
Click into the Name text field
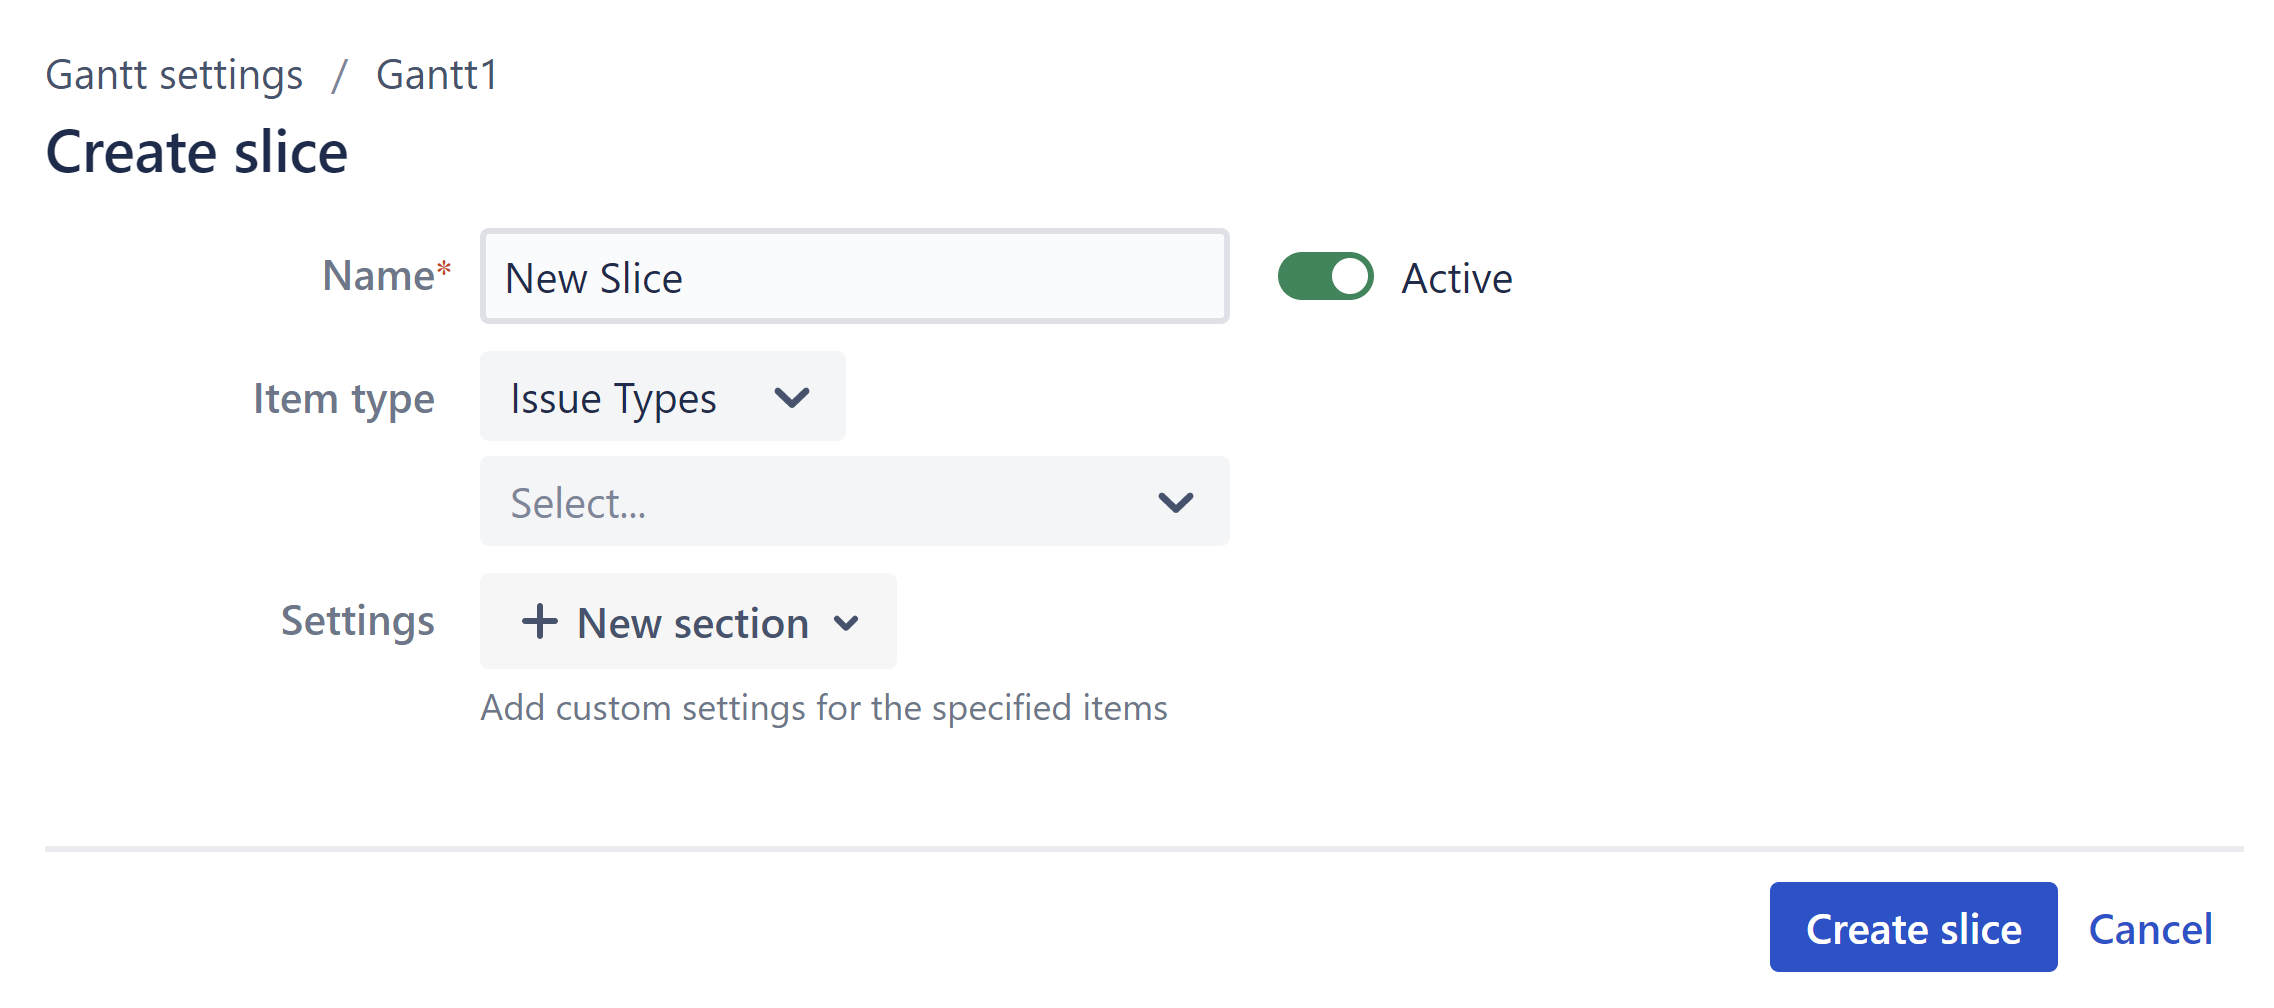[x=853, y=277]
